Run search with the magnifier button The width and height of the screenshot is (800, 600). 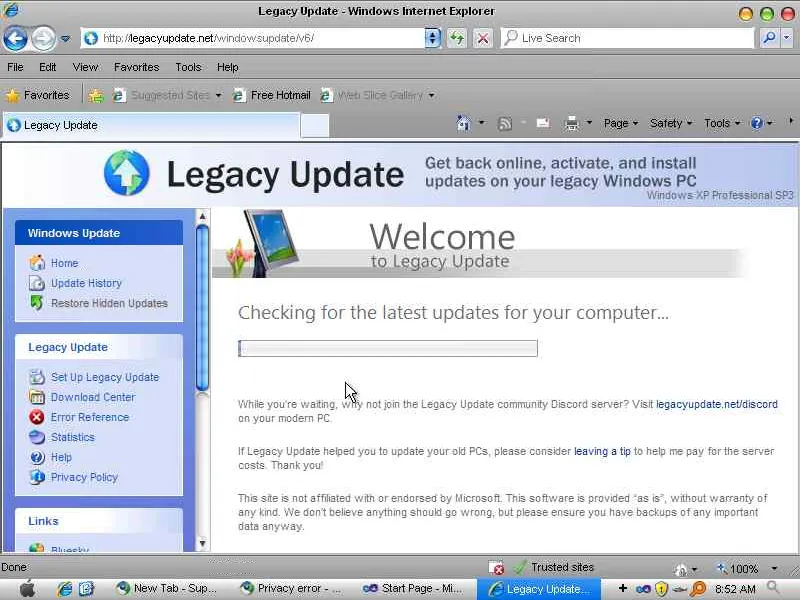769,38
